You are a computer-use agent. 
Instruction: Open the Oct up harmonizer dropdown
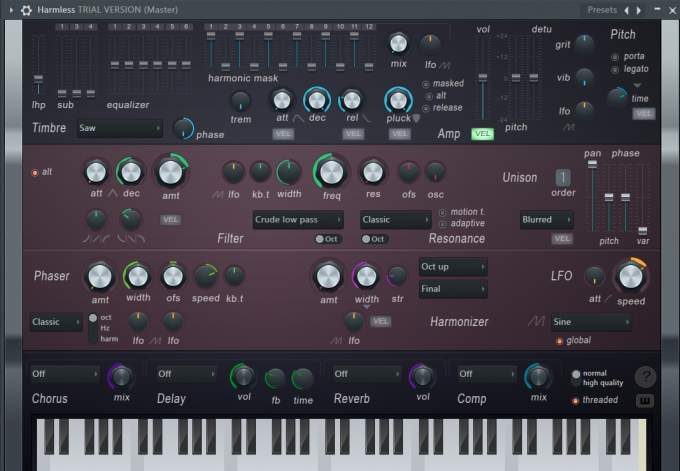pyautogui.click(x=453, y=267)
